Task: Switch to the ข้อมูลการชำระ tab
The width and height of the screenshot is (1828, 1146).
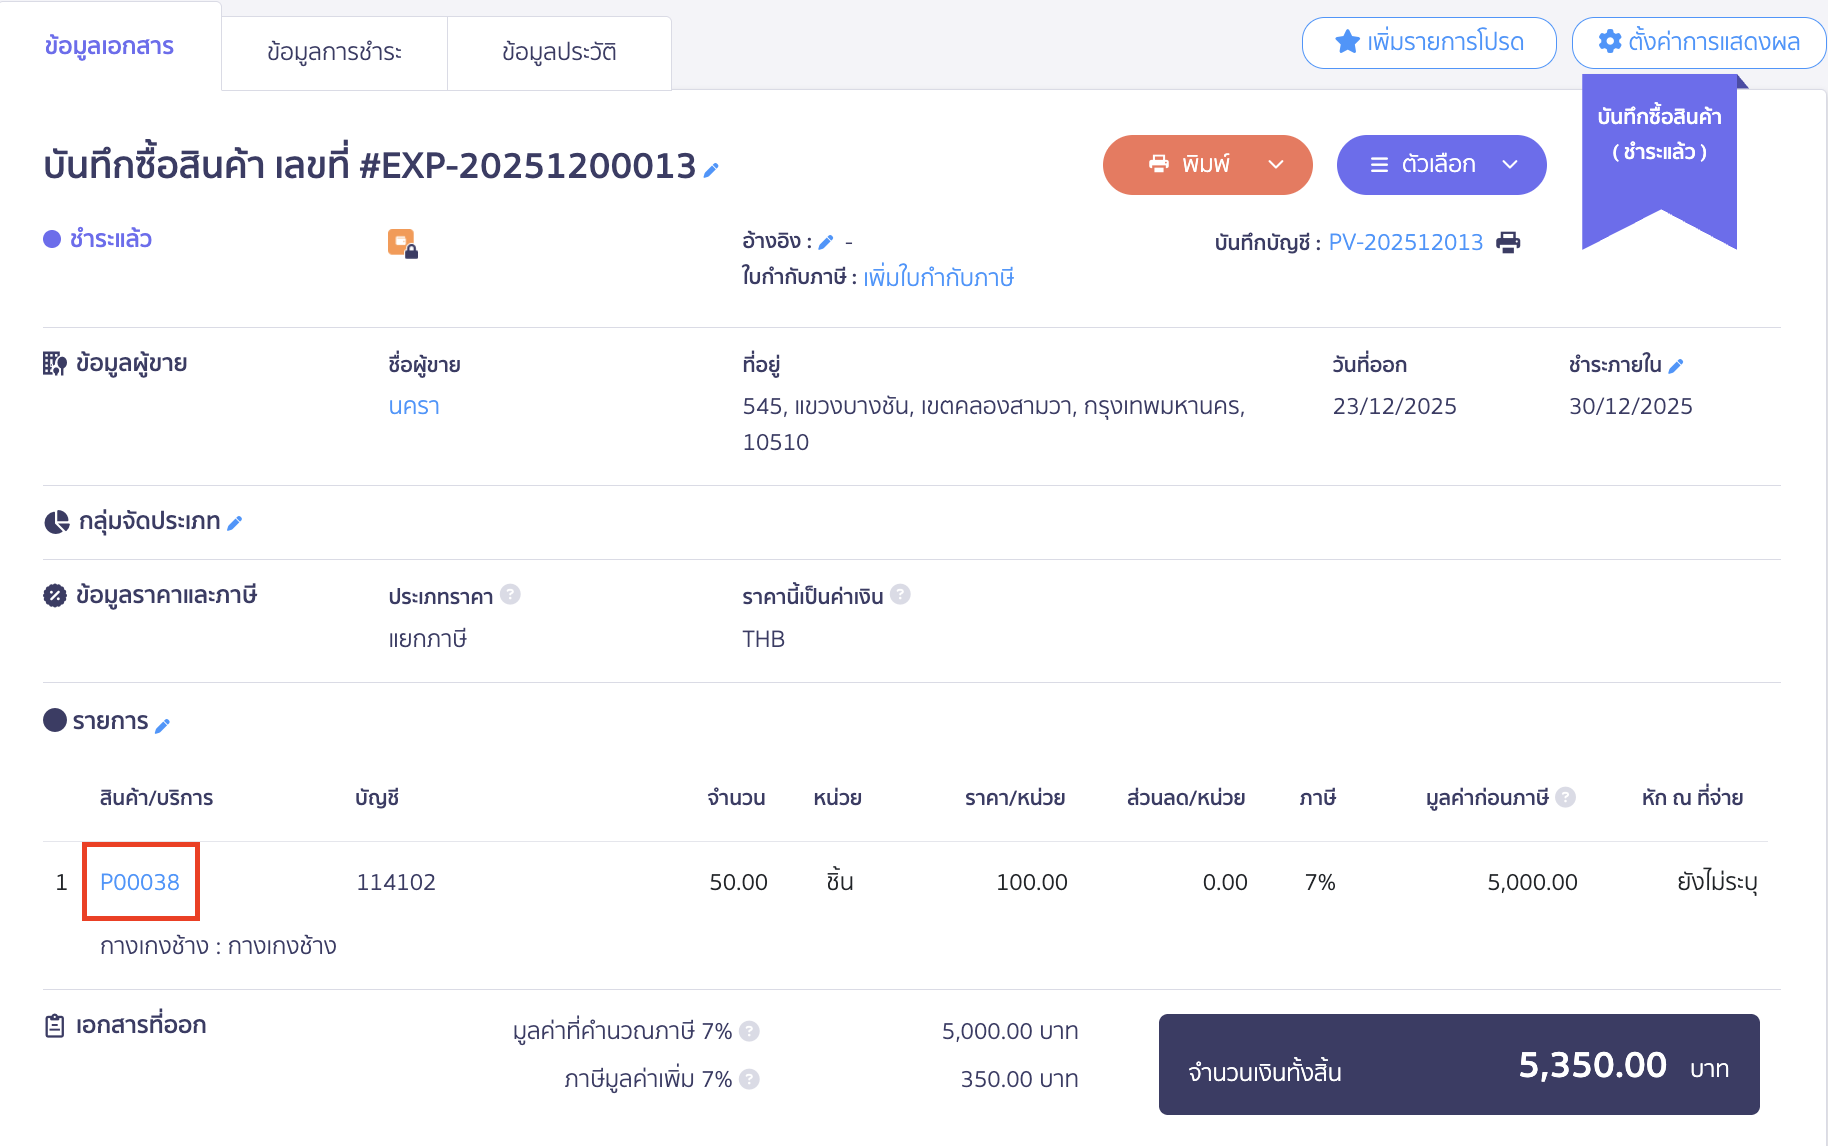Action: coord(334,52)
